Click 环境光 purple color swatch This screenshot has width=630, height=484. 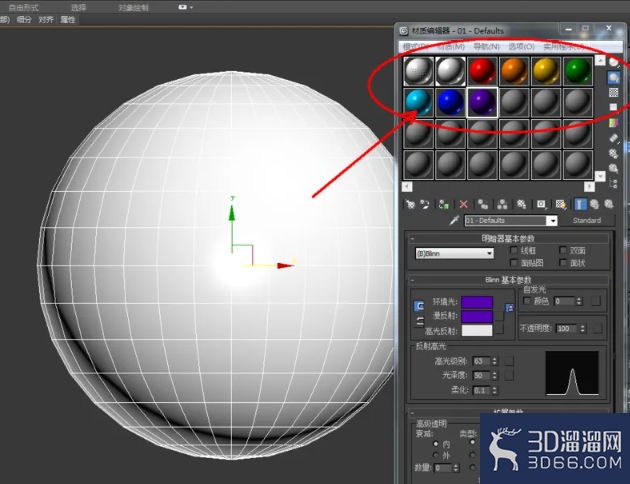[477, 302]
